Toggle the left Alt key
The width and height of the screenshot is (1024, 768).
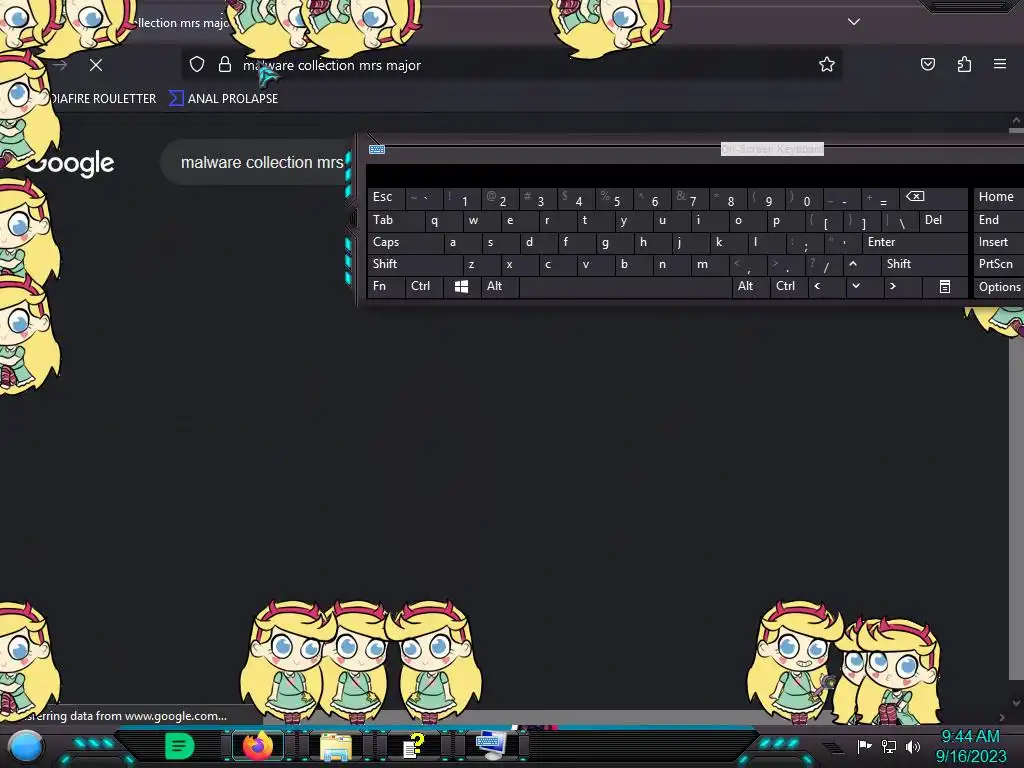pos(500,287)
